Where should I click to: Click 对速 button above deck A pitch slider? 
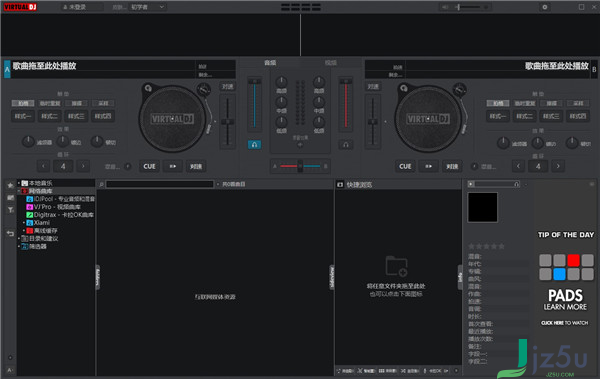click(x=228, y=87)
